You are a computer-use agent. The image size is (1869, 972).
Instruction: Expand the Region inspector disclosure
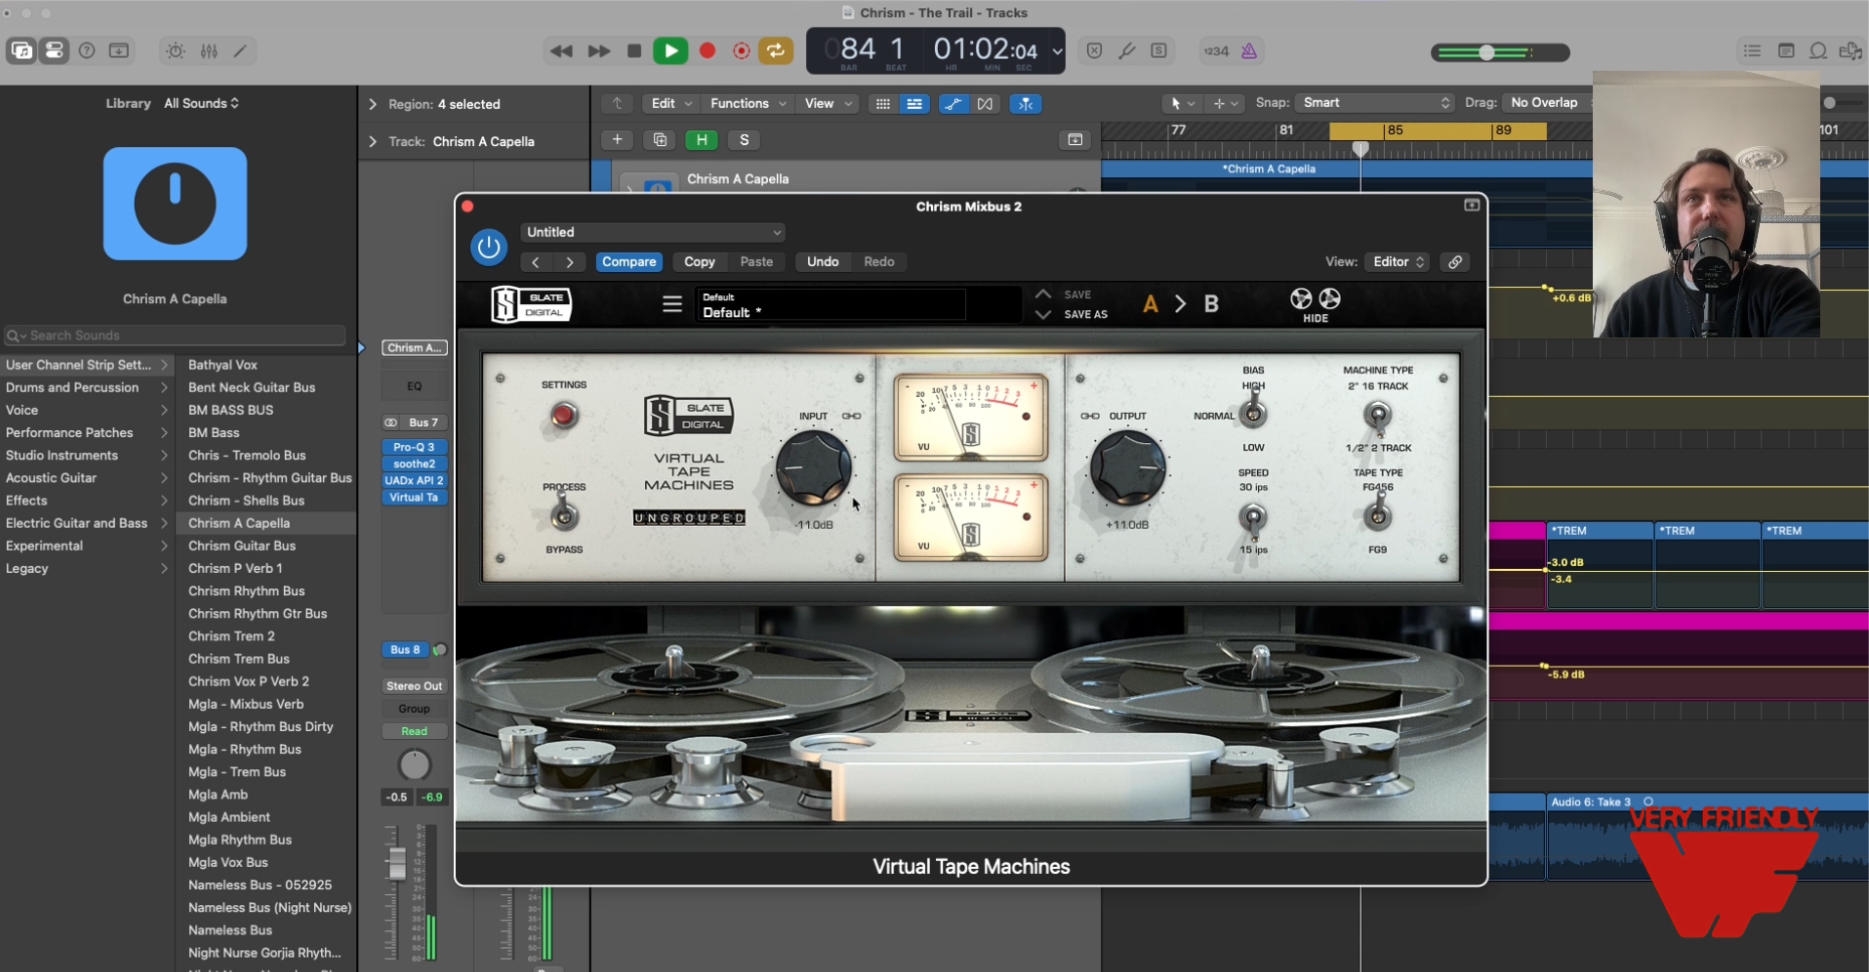tap(373, 104)
